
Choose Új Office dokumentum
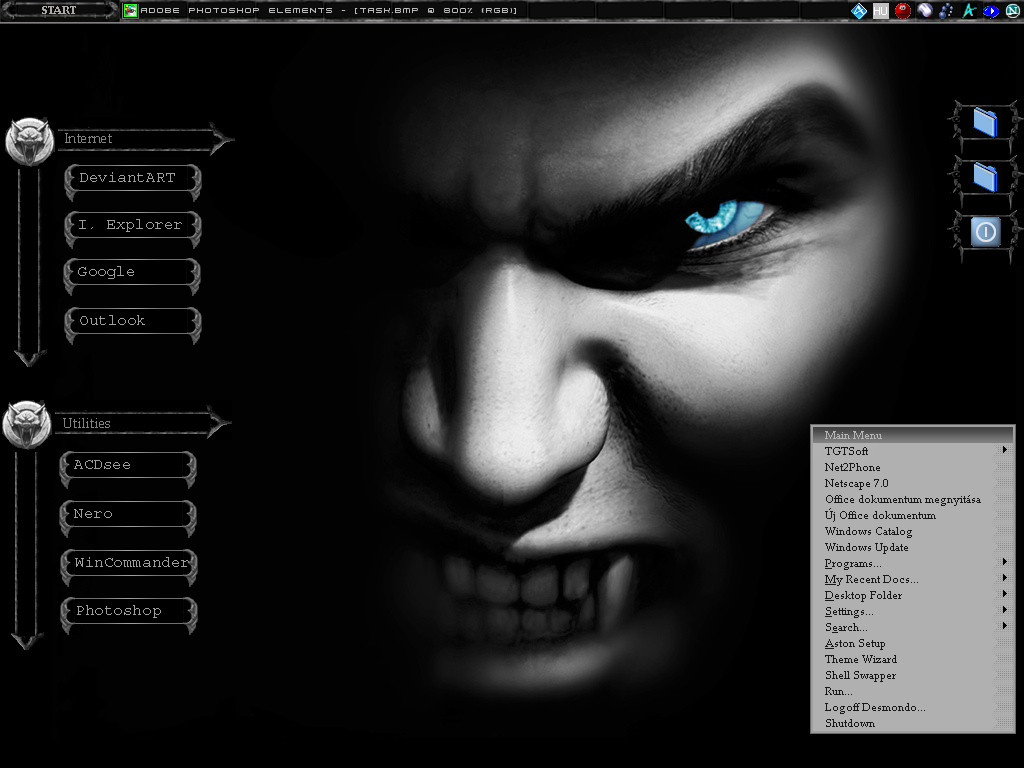pyautogui.click(x=913, y=515)
